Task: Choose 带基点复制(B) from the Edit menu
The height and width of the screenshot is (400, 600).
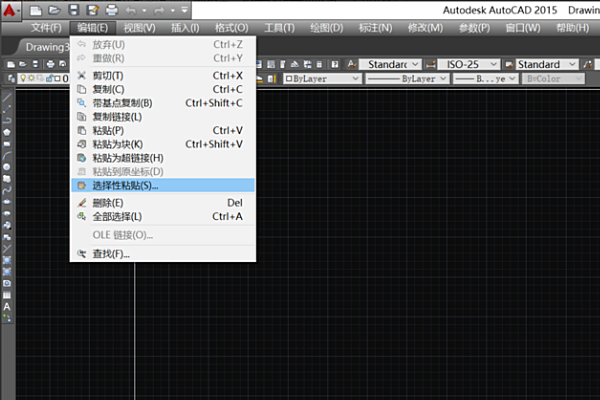Action: (163, 103)
